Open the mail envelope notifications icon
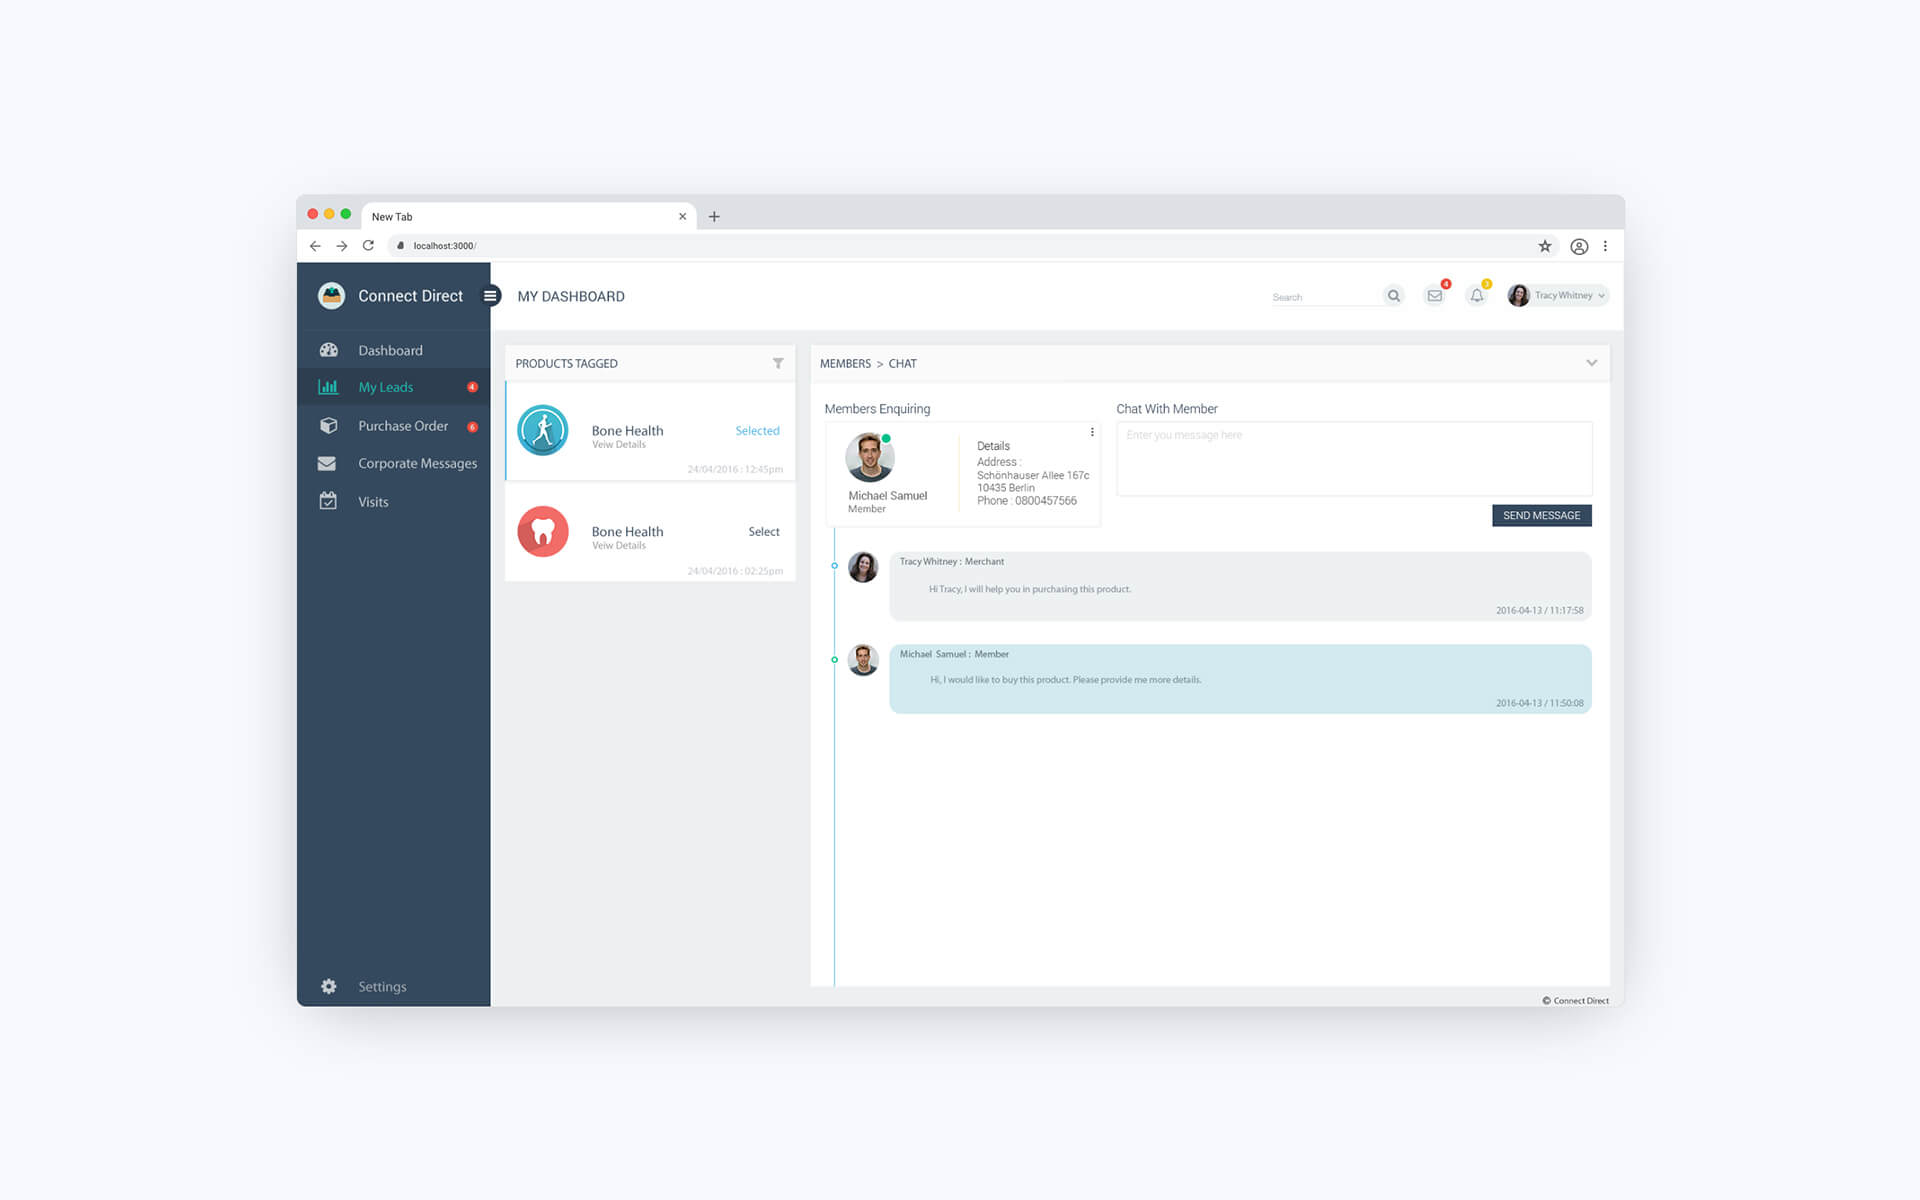1920x1200 pixels. click(x=1434, y=296)
